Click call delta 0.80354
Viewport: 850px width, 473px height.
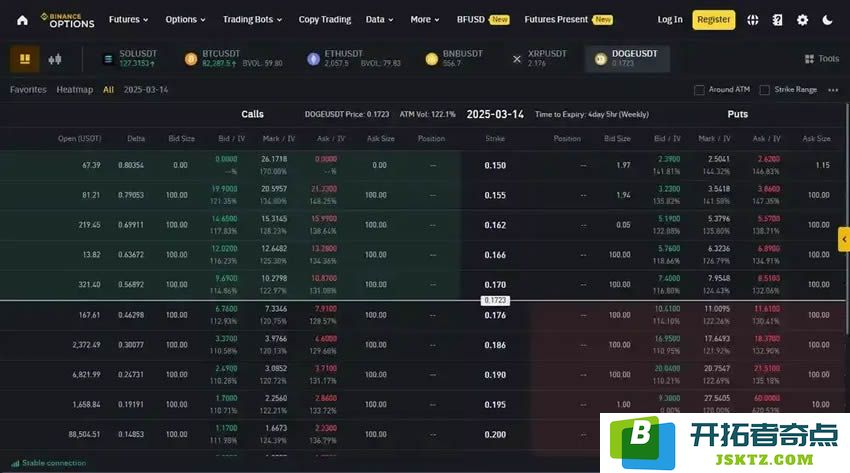[x=131, y=165]
